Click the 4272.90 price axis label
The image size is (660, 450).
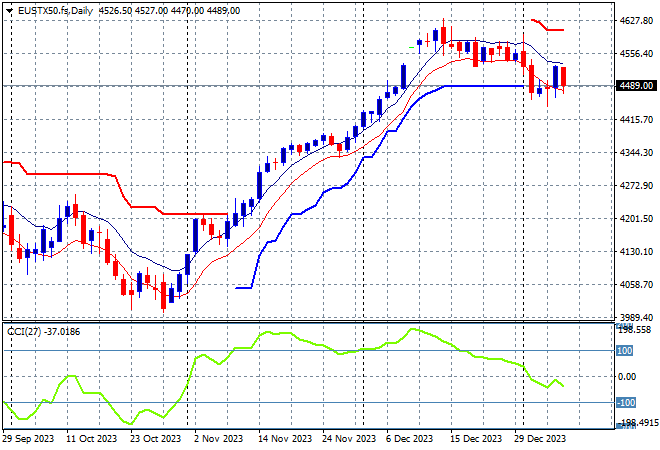pyautogui.click(x=634, y=186)
